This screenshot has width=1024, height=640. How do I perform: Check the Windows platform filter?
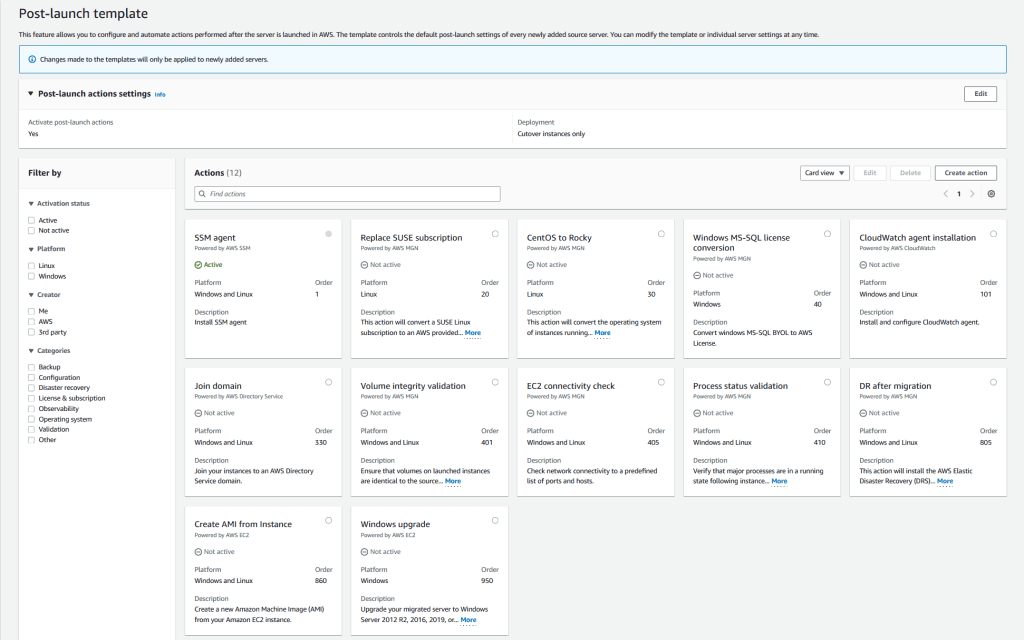pyautogui.click(x=33, y=276)
